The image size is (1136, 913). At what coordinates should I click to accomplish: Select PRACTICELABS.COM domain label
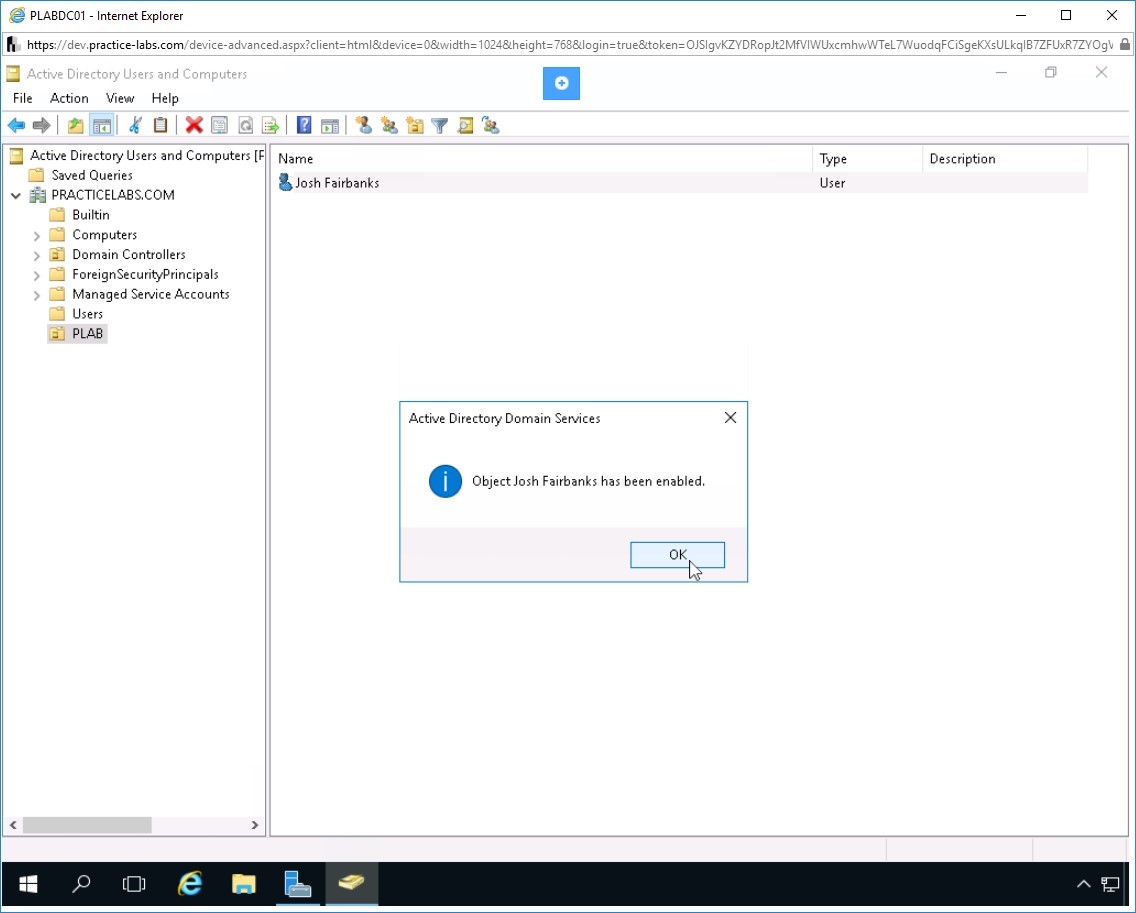tap(112, 195)
